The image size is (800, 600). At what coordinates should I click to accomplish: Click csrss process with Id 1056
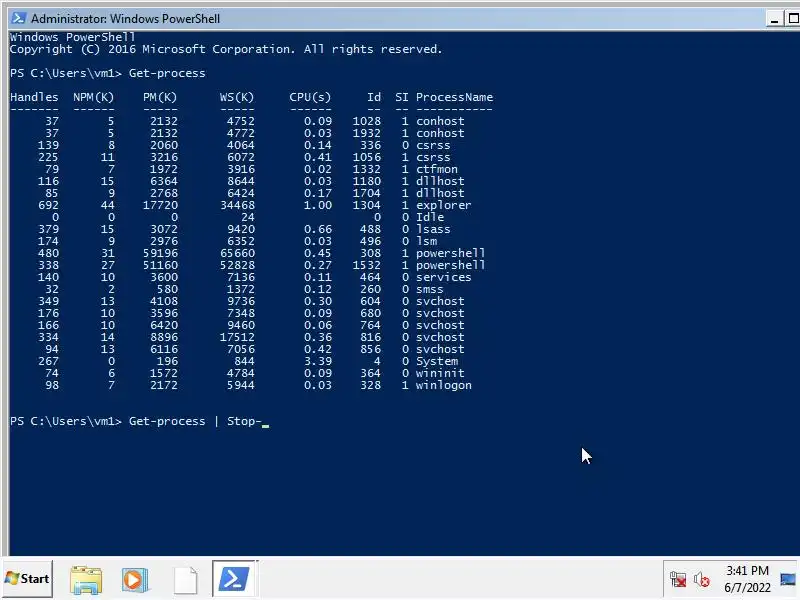pyautogui.click(x=433, y=157)
